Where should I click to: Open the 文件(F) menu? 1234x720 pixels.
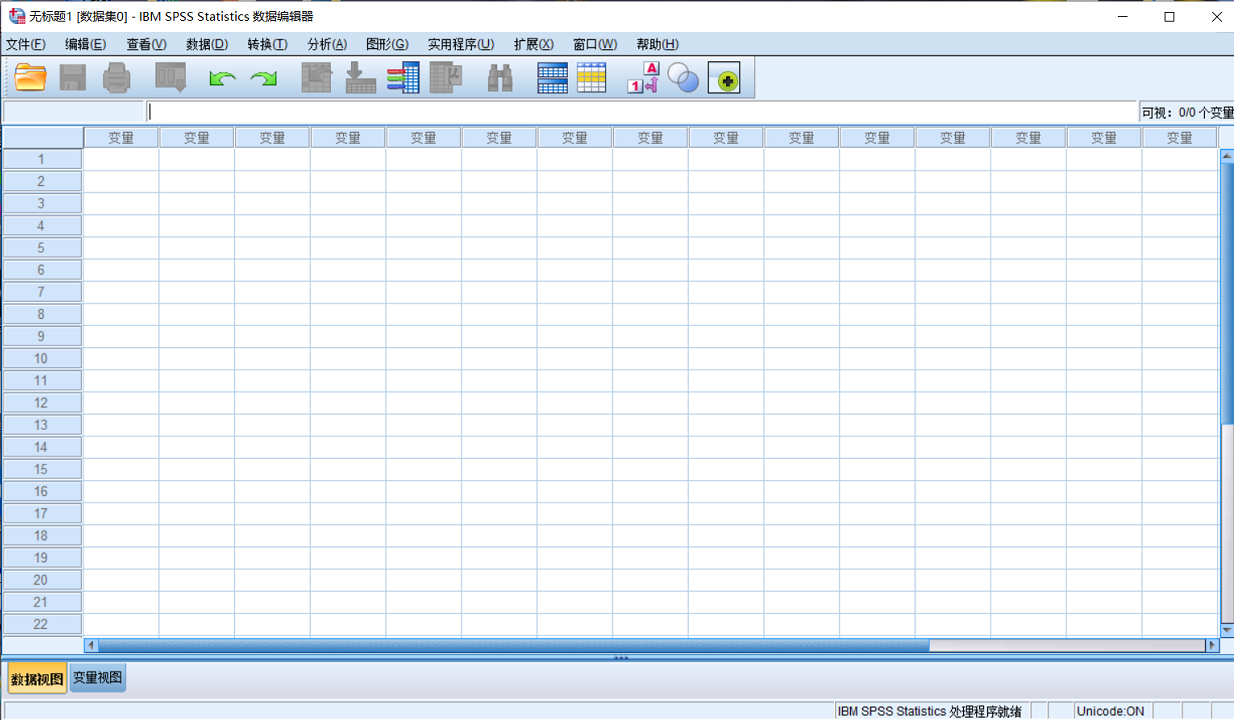[25, 44]
